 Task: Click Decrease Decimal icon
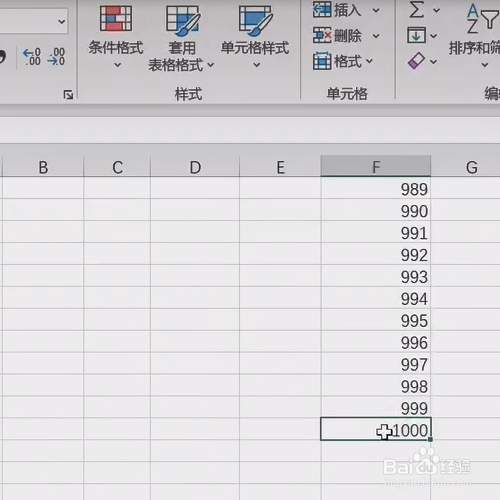tap(56, 57)
